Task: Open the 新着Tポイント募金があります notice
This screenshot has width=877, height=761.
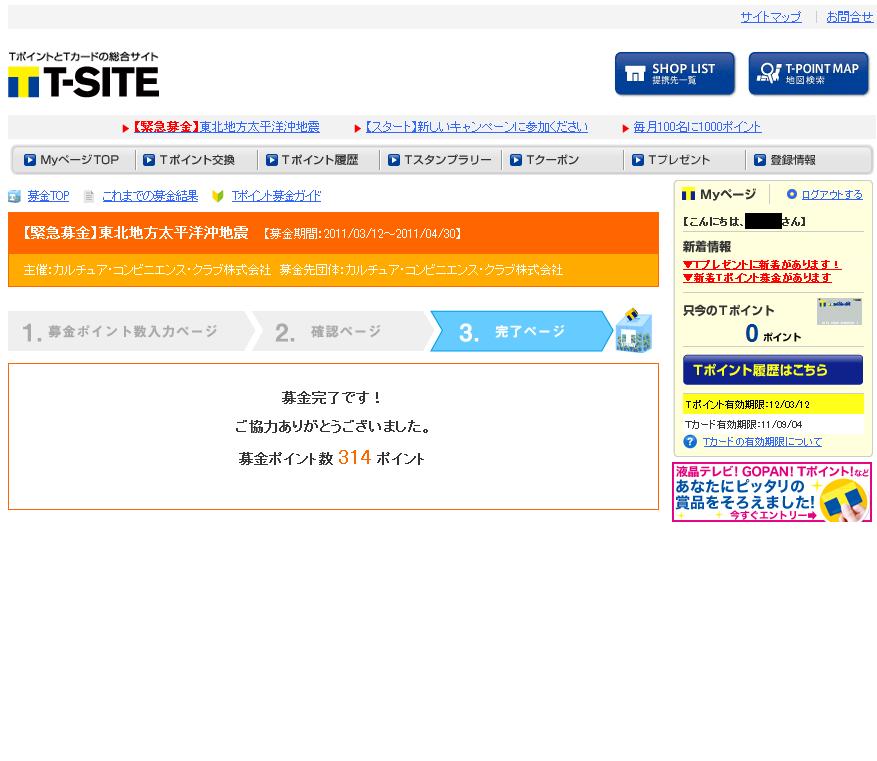Action: (757, 277)
